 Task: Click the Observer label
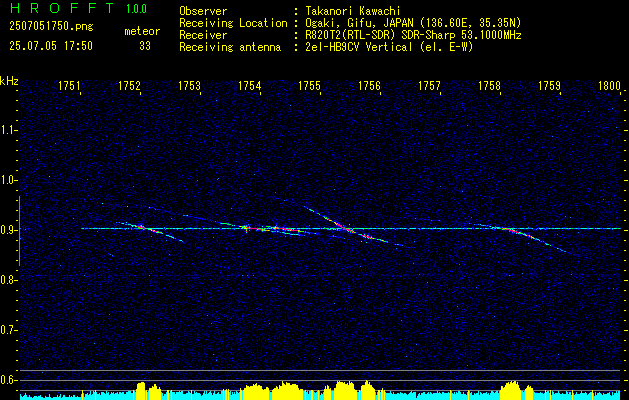pos(203,11)
